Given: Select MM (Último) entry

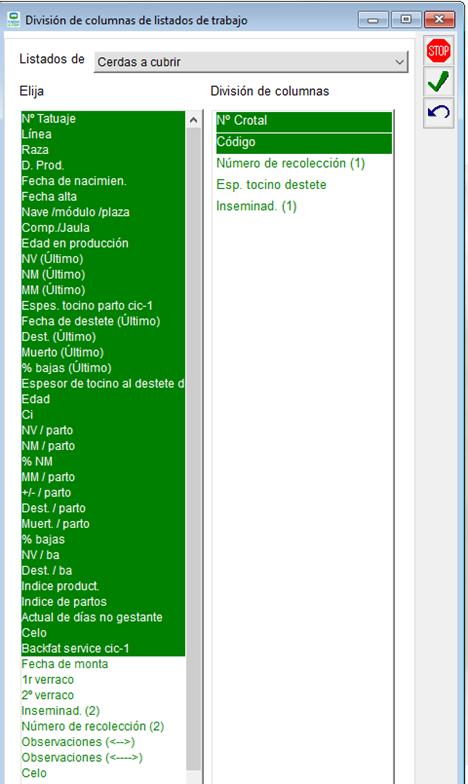Looking at the screenshot, I should coord(103,290).
